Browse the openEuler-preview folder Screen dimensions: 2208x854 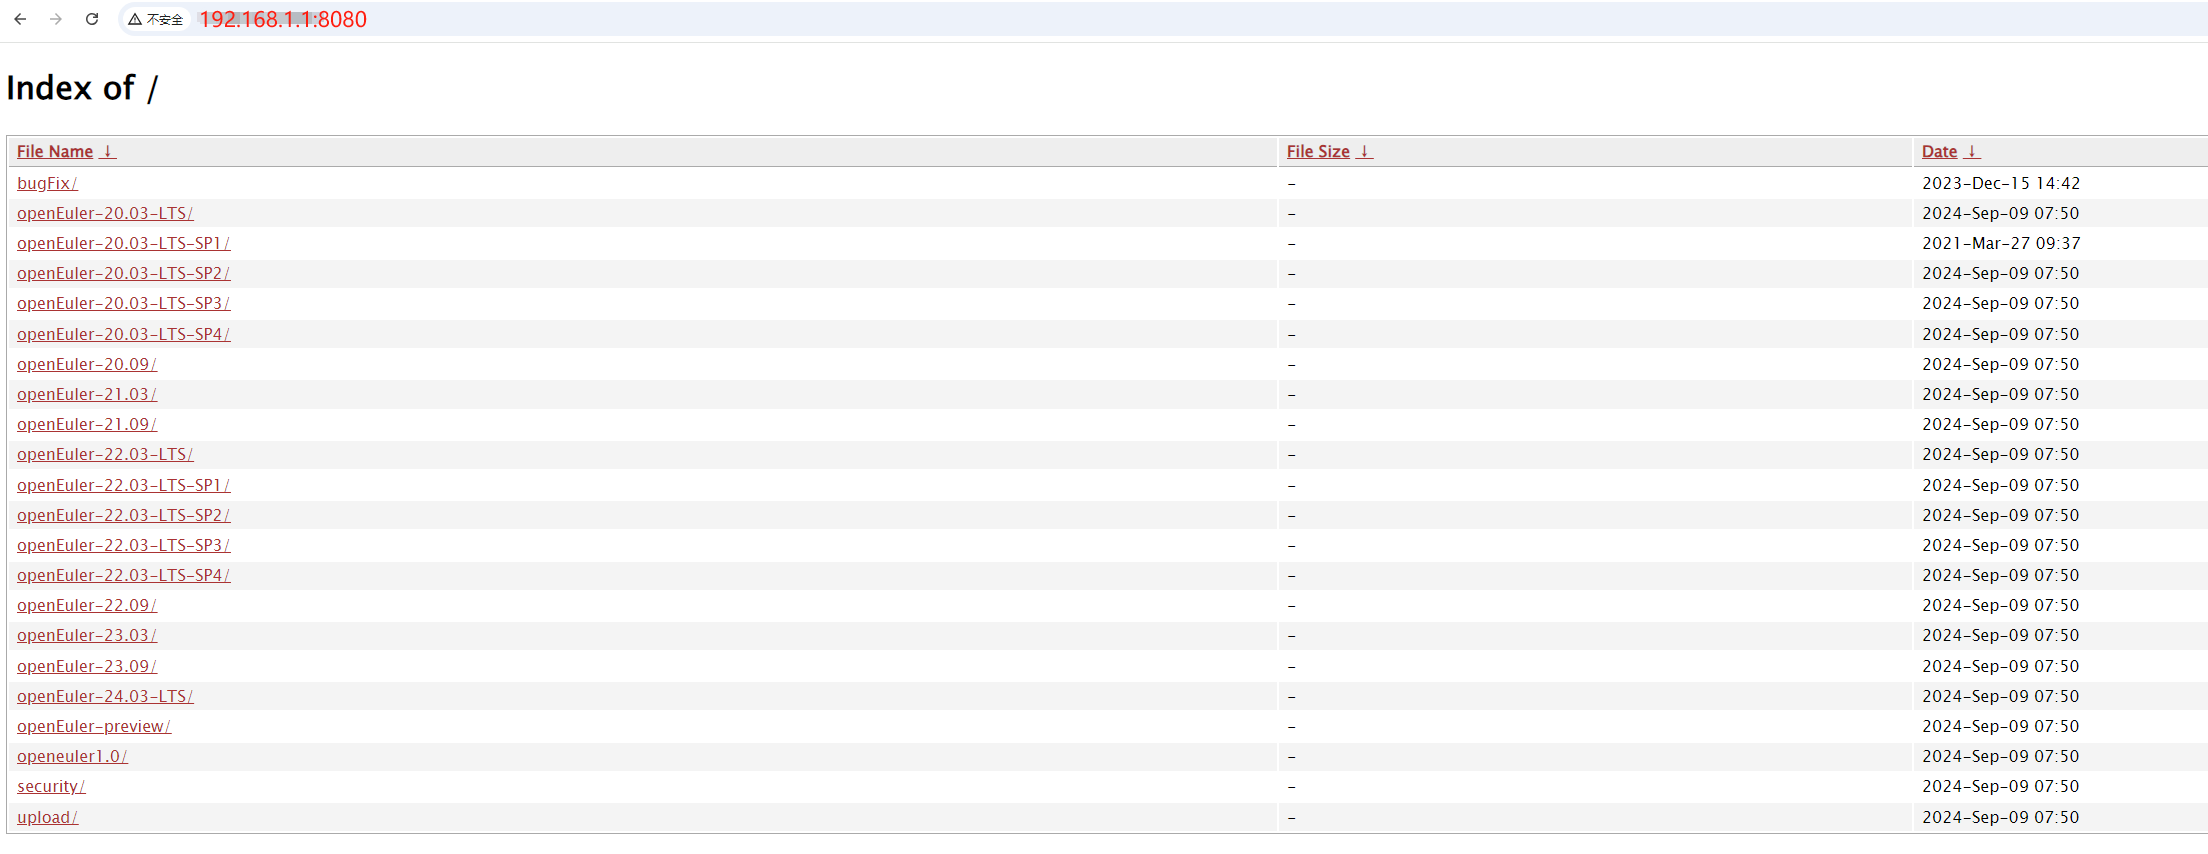(x=93, y=726)
